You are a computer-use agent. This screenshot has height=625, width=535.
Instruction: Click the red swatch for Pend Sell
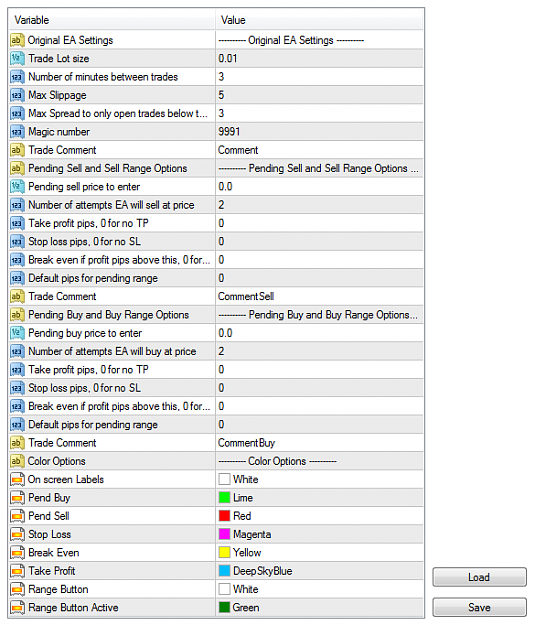[224, 516]
